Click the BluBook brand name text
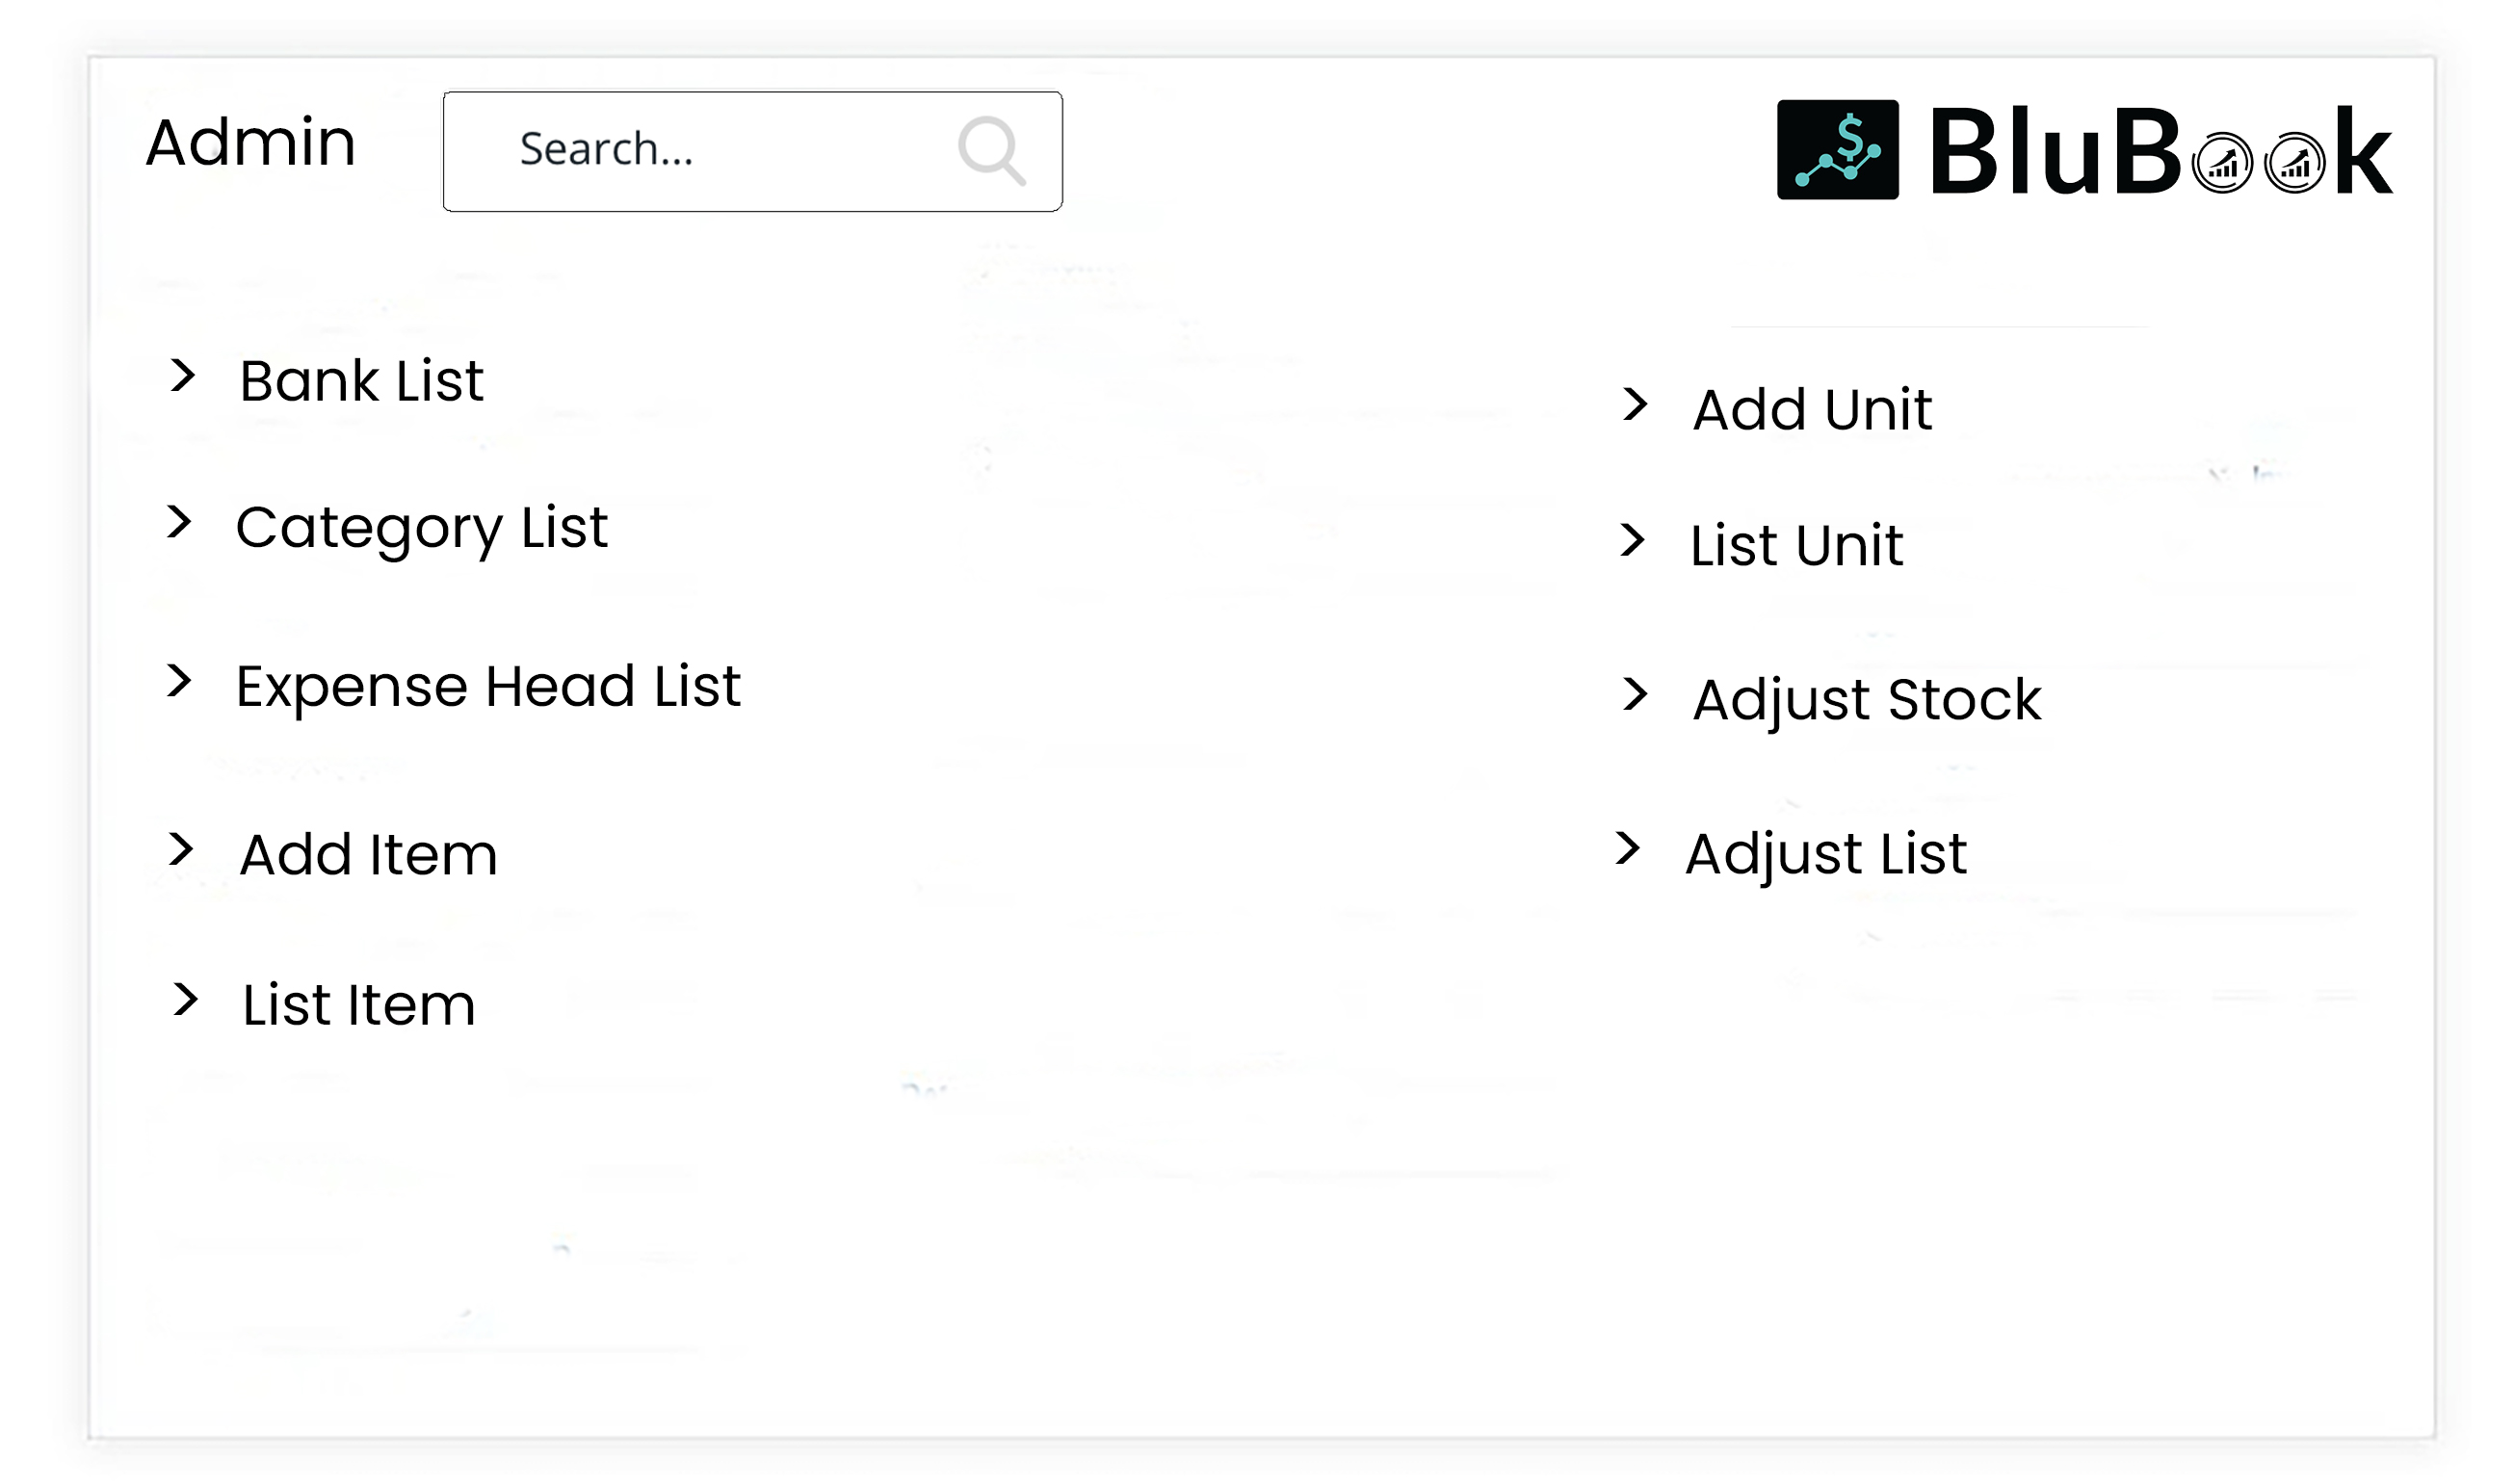The width and height of the screenshot is (2514, 1484). pos(2160,152)
